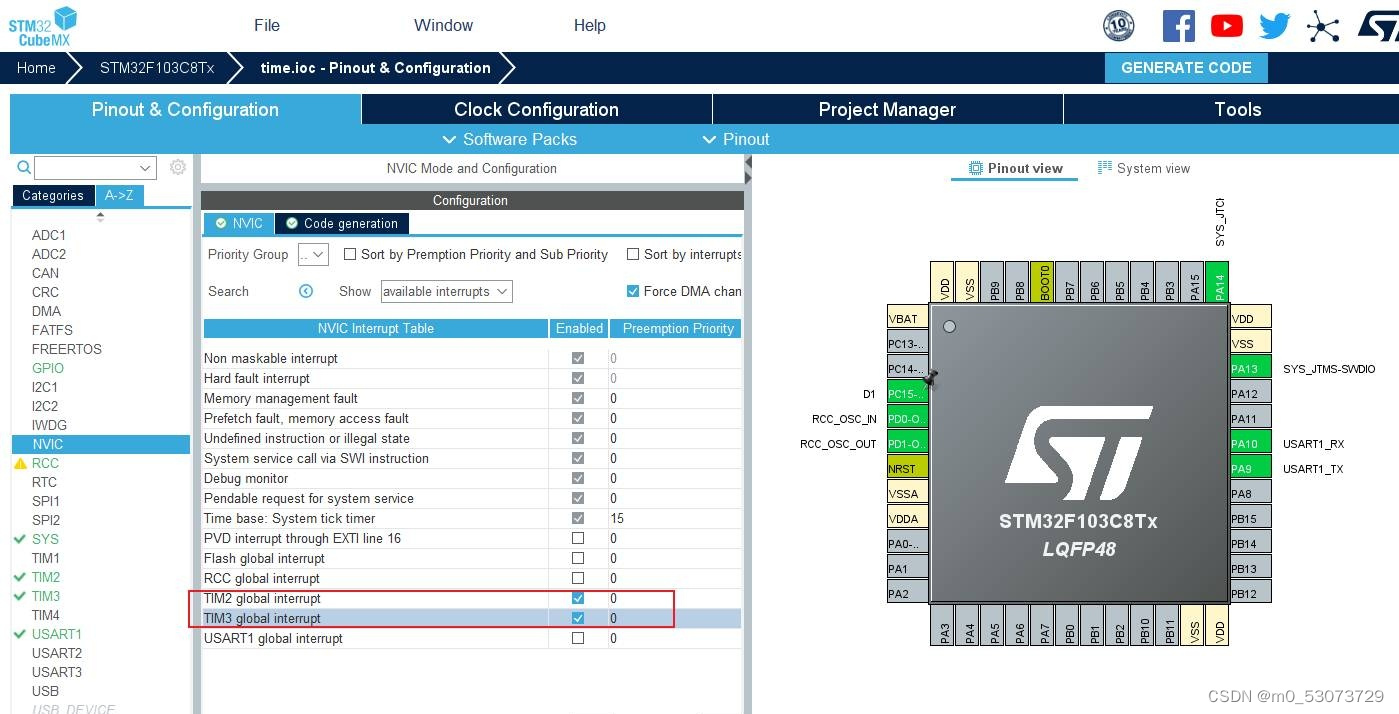Select TIM2 in the peripheral list
Viewport: 1399px width, 714px height.
(46, 577)
